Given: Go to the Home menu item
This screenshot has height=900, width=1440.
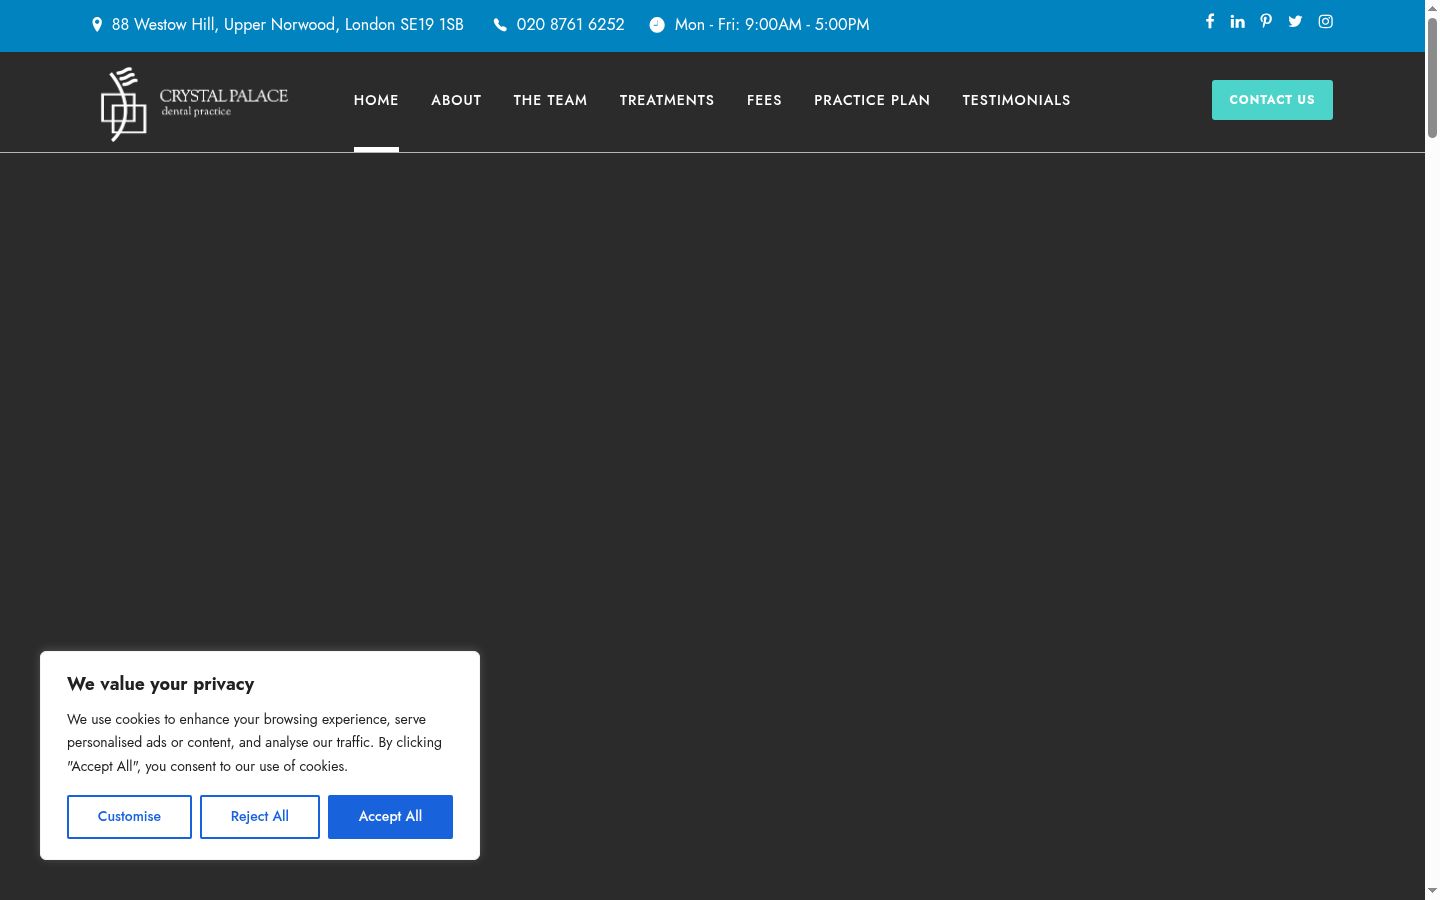Looking at the screenshot, I should 376,100.
